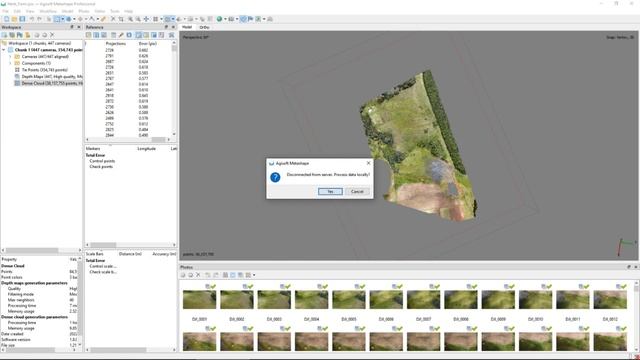
Task: Click the Redo arrow in main toolbar
Action: click(x=40, y=19)
